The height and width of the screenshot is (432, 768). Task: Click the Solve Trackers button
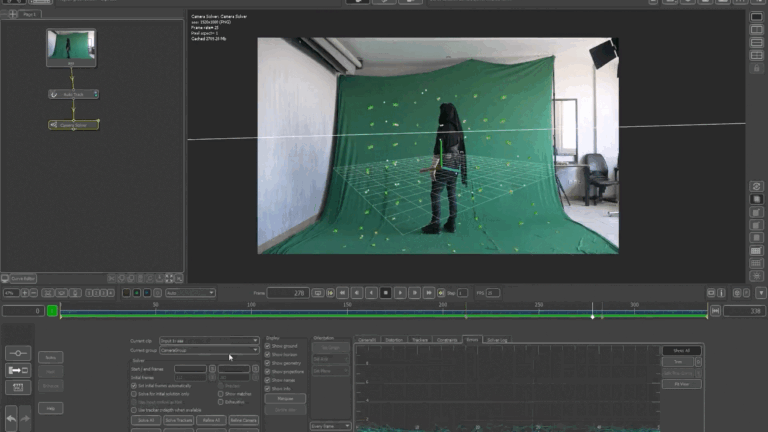pos(178,420)
